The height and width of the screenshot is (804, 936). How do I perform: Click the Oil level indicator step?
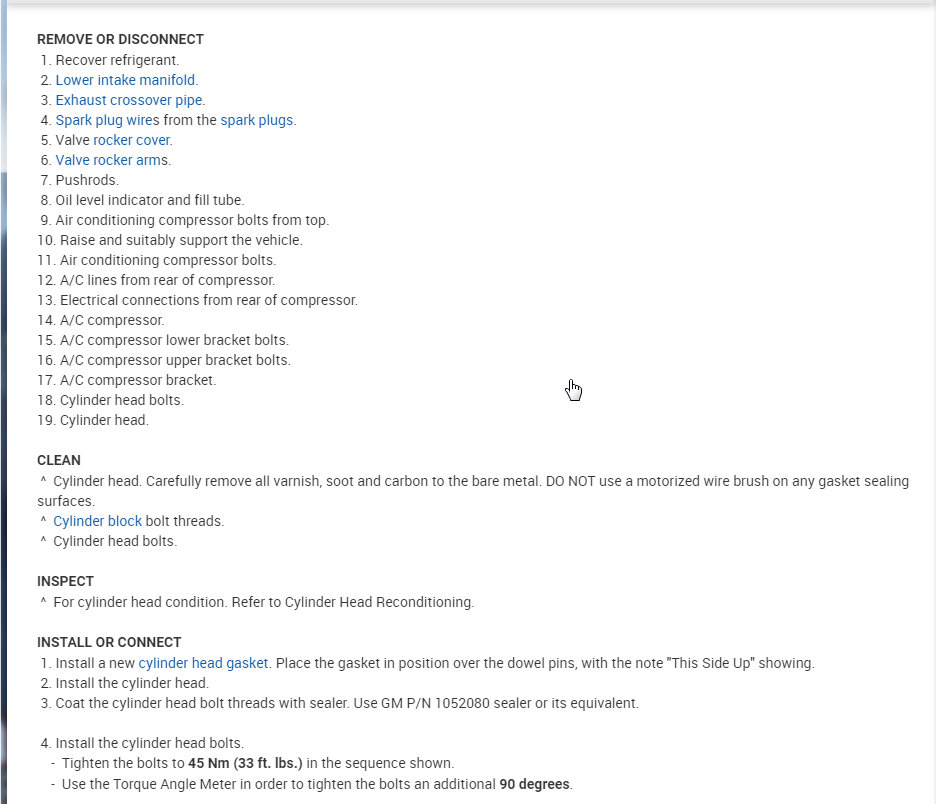(150, 200)
